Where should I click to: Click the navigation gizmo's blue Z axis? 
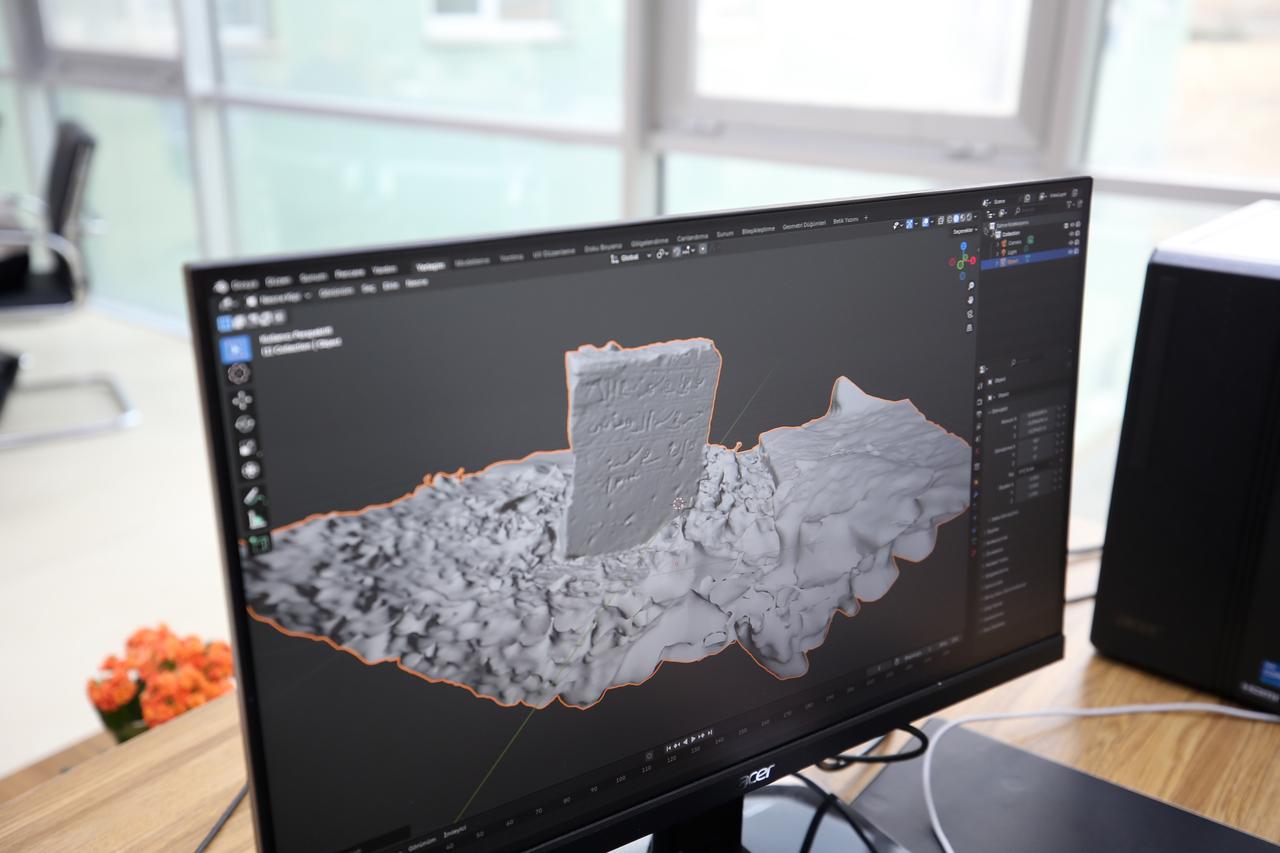click(962, 246)
